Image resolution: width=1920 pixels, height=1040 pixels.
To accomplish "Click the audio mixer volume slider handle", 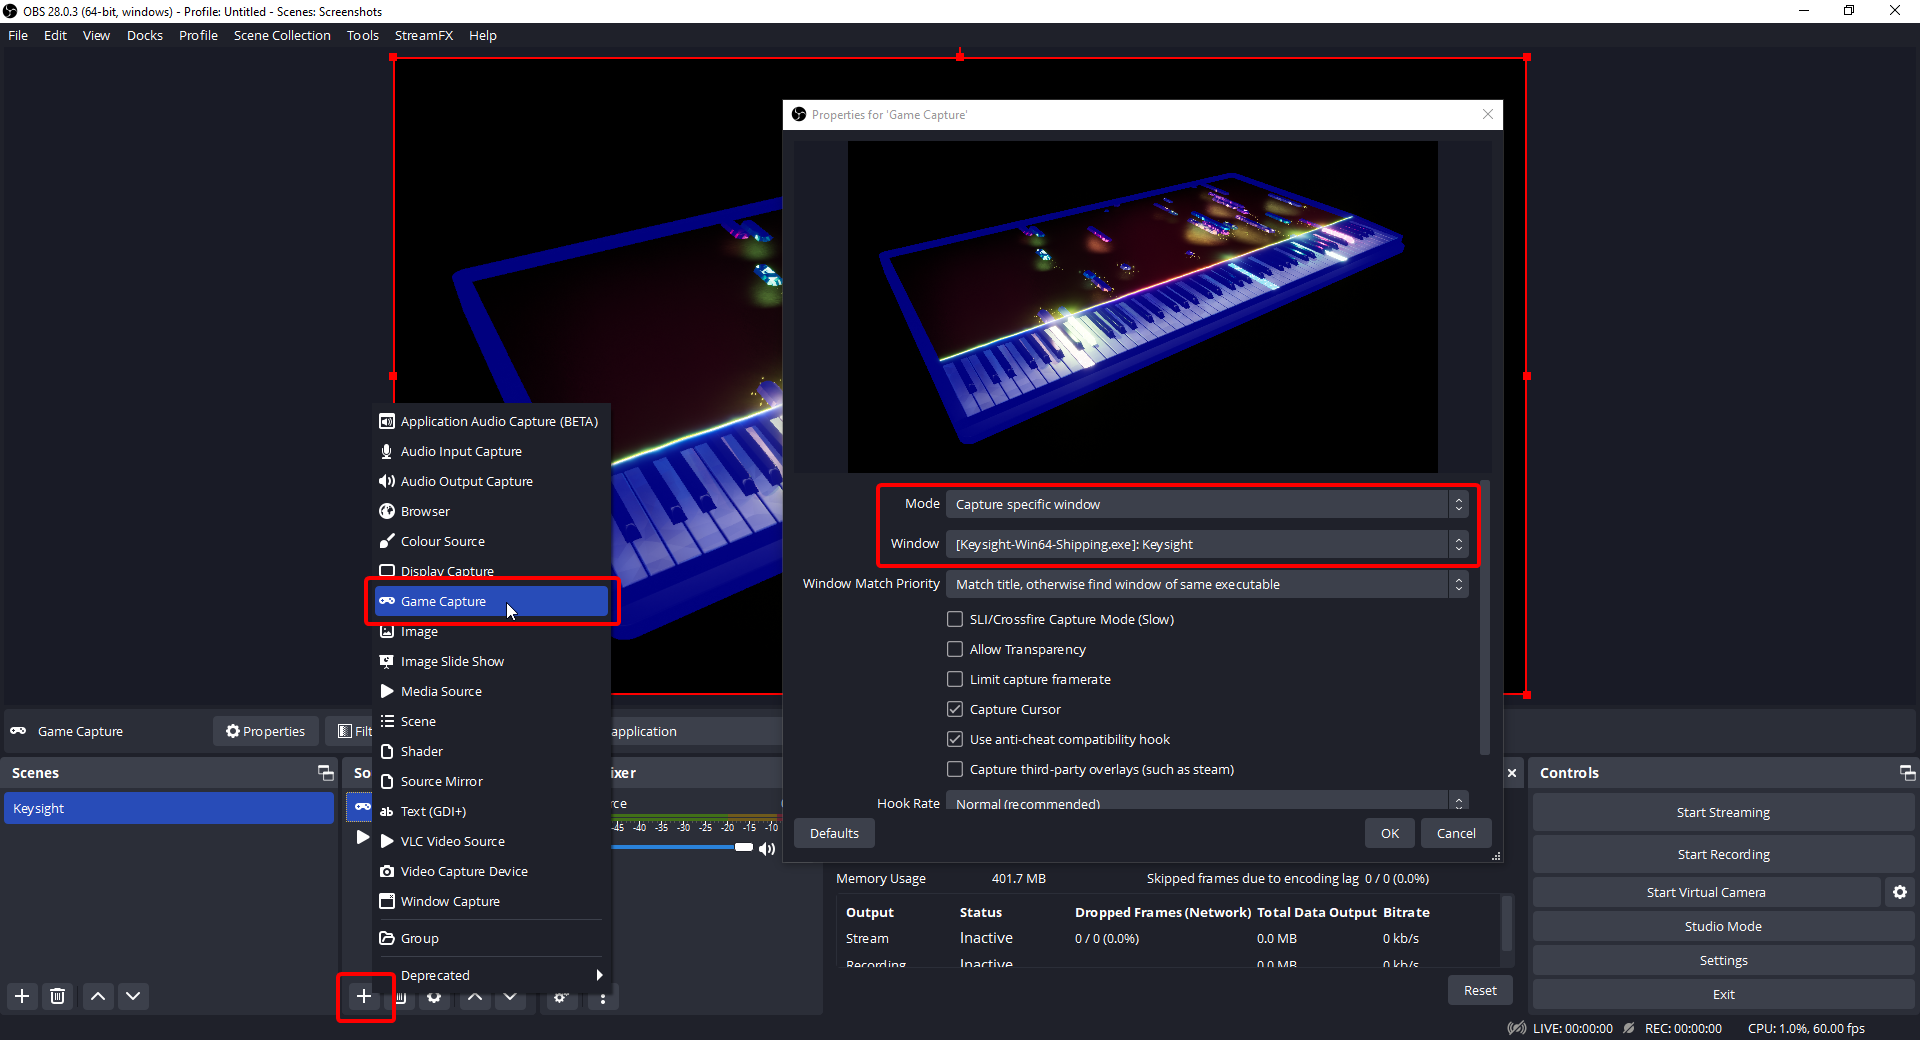I will [x=744, y=847].
